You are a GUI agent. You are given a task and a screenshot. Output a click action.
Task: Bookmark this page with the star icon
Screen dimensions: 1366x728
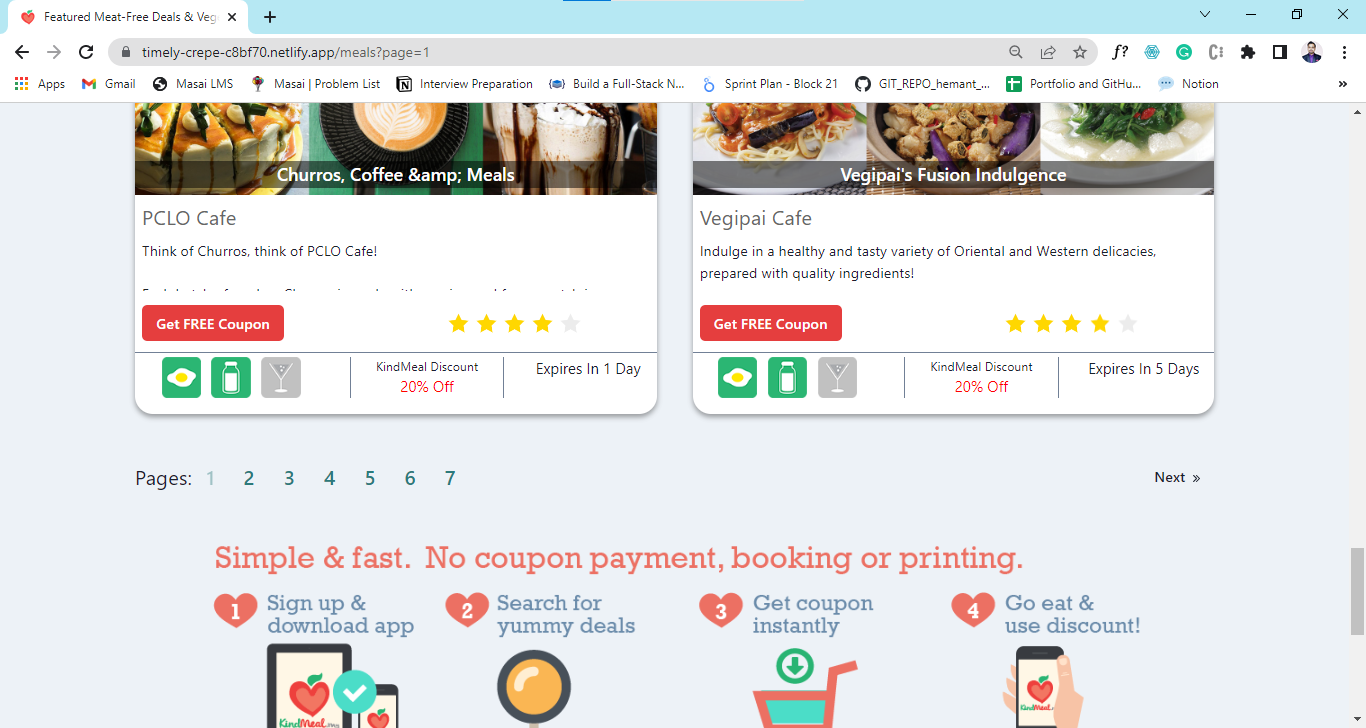[1080, 52]
